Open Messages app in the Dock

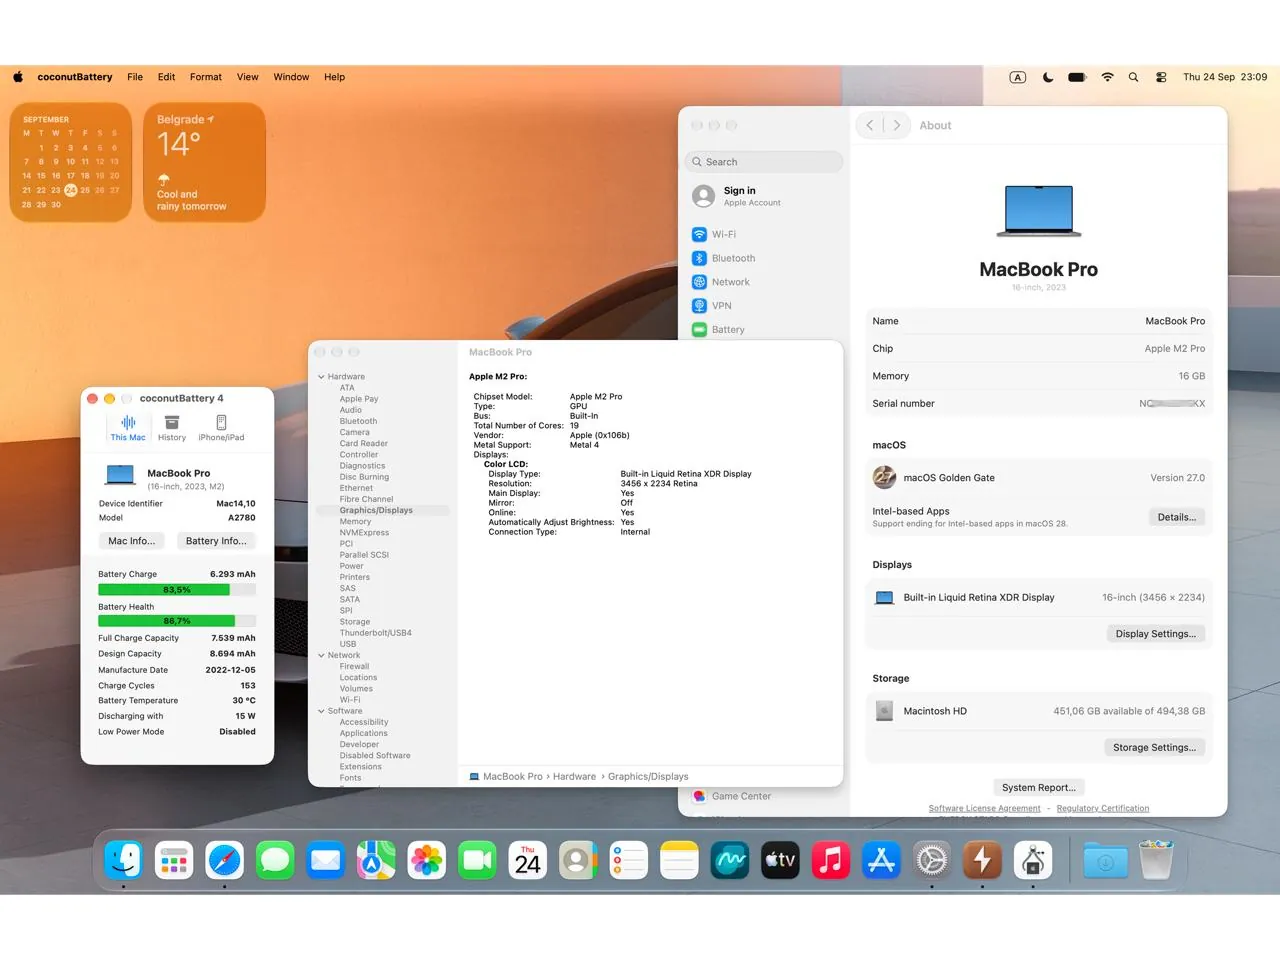275,860
